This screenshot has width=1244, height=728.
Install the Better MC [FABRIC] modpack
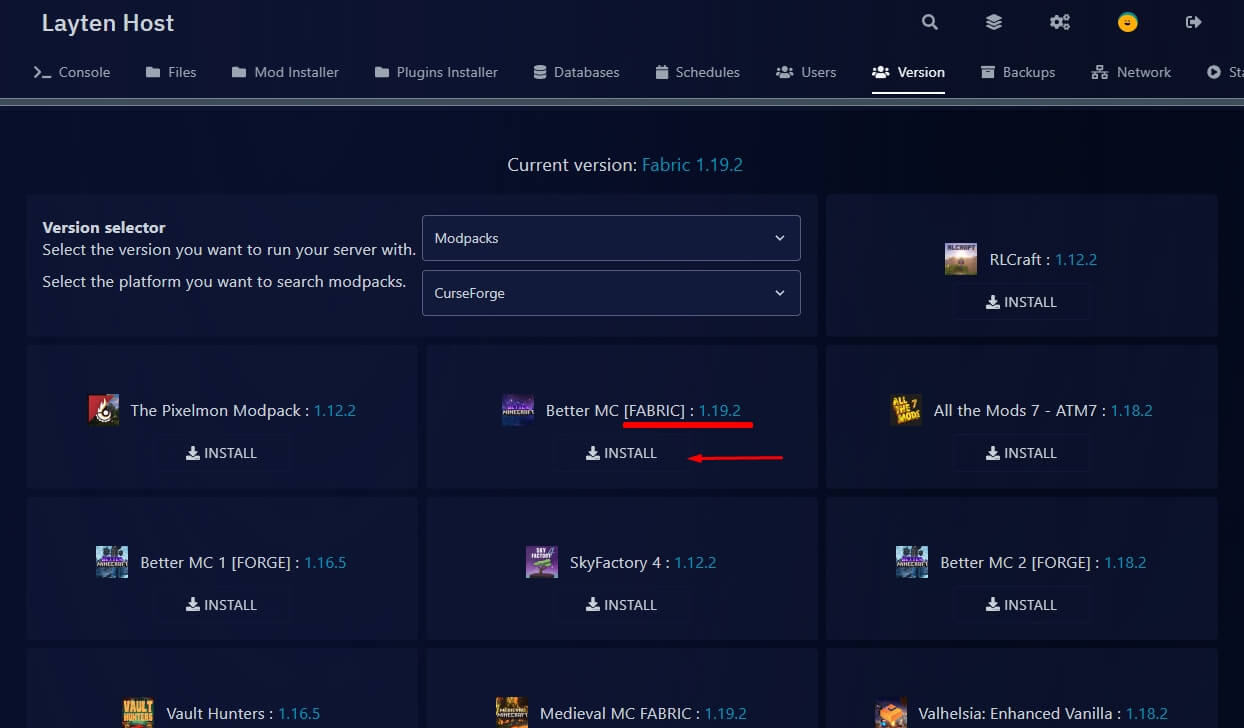(x=622, y=452)
